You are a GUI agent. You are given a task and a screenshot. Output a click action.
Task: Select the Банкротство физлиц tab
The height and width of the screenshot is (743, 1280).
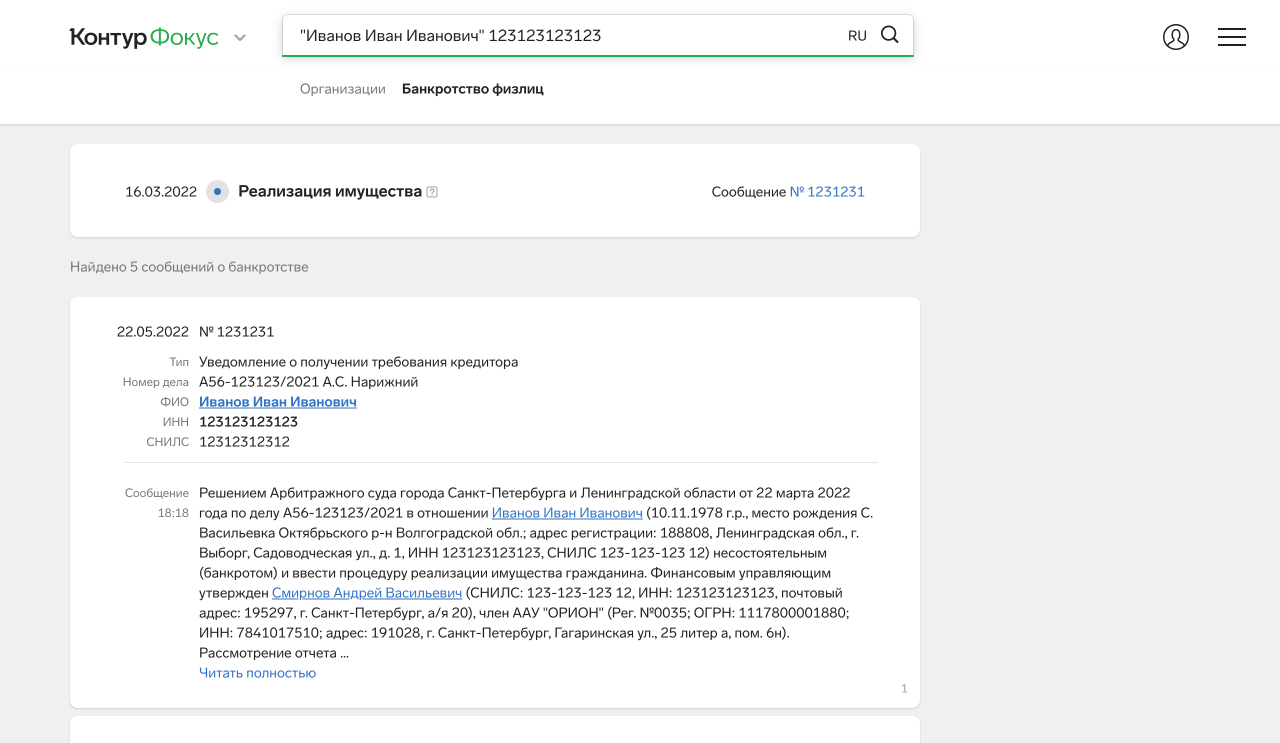pyautogui.click(x=473, y=89)
